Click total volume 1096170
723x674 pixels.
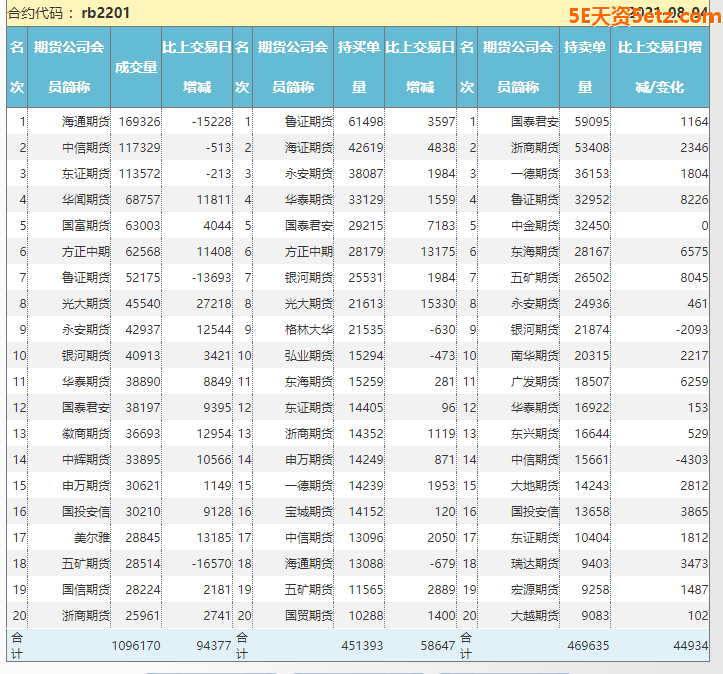click(x=136, y=645)
